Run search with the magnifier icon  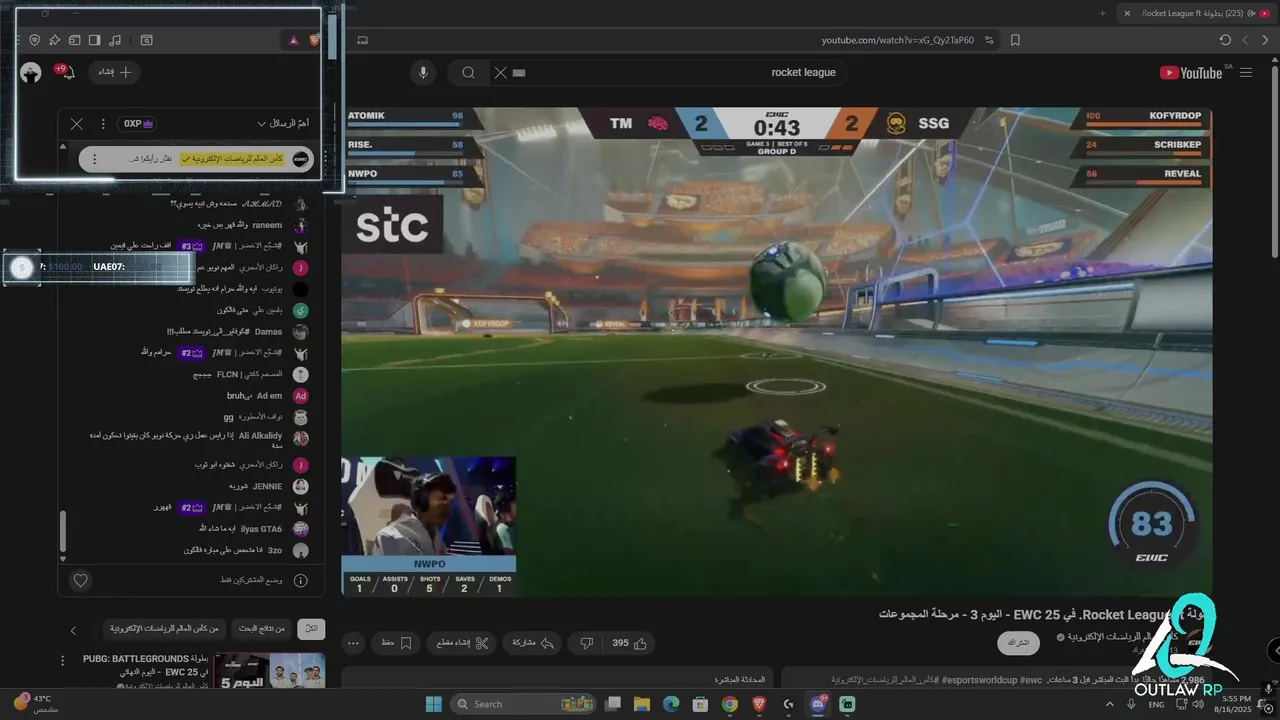pos(468,72)
